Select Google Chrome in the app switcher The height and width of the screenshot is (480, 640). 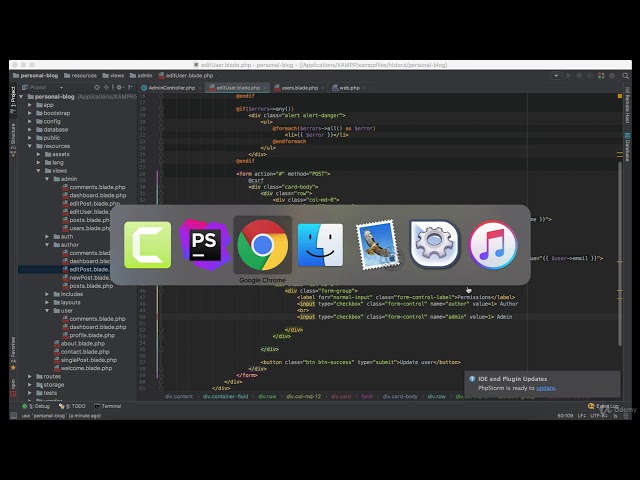coord(262,245)
